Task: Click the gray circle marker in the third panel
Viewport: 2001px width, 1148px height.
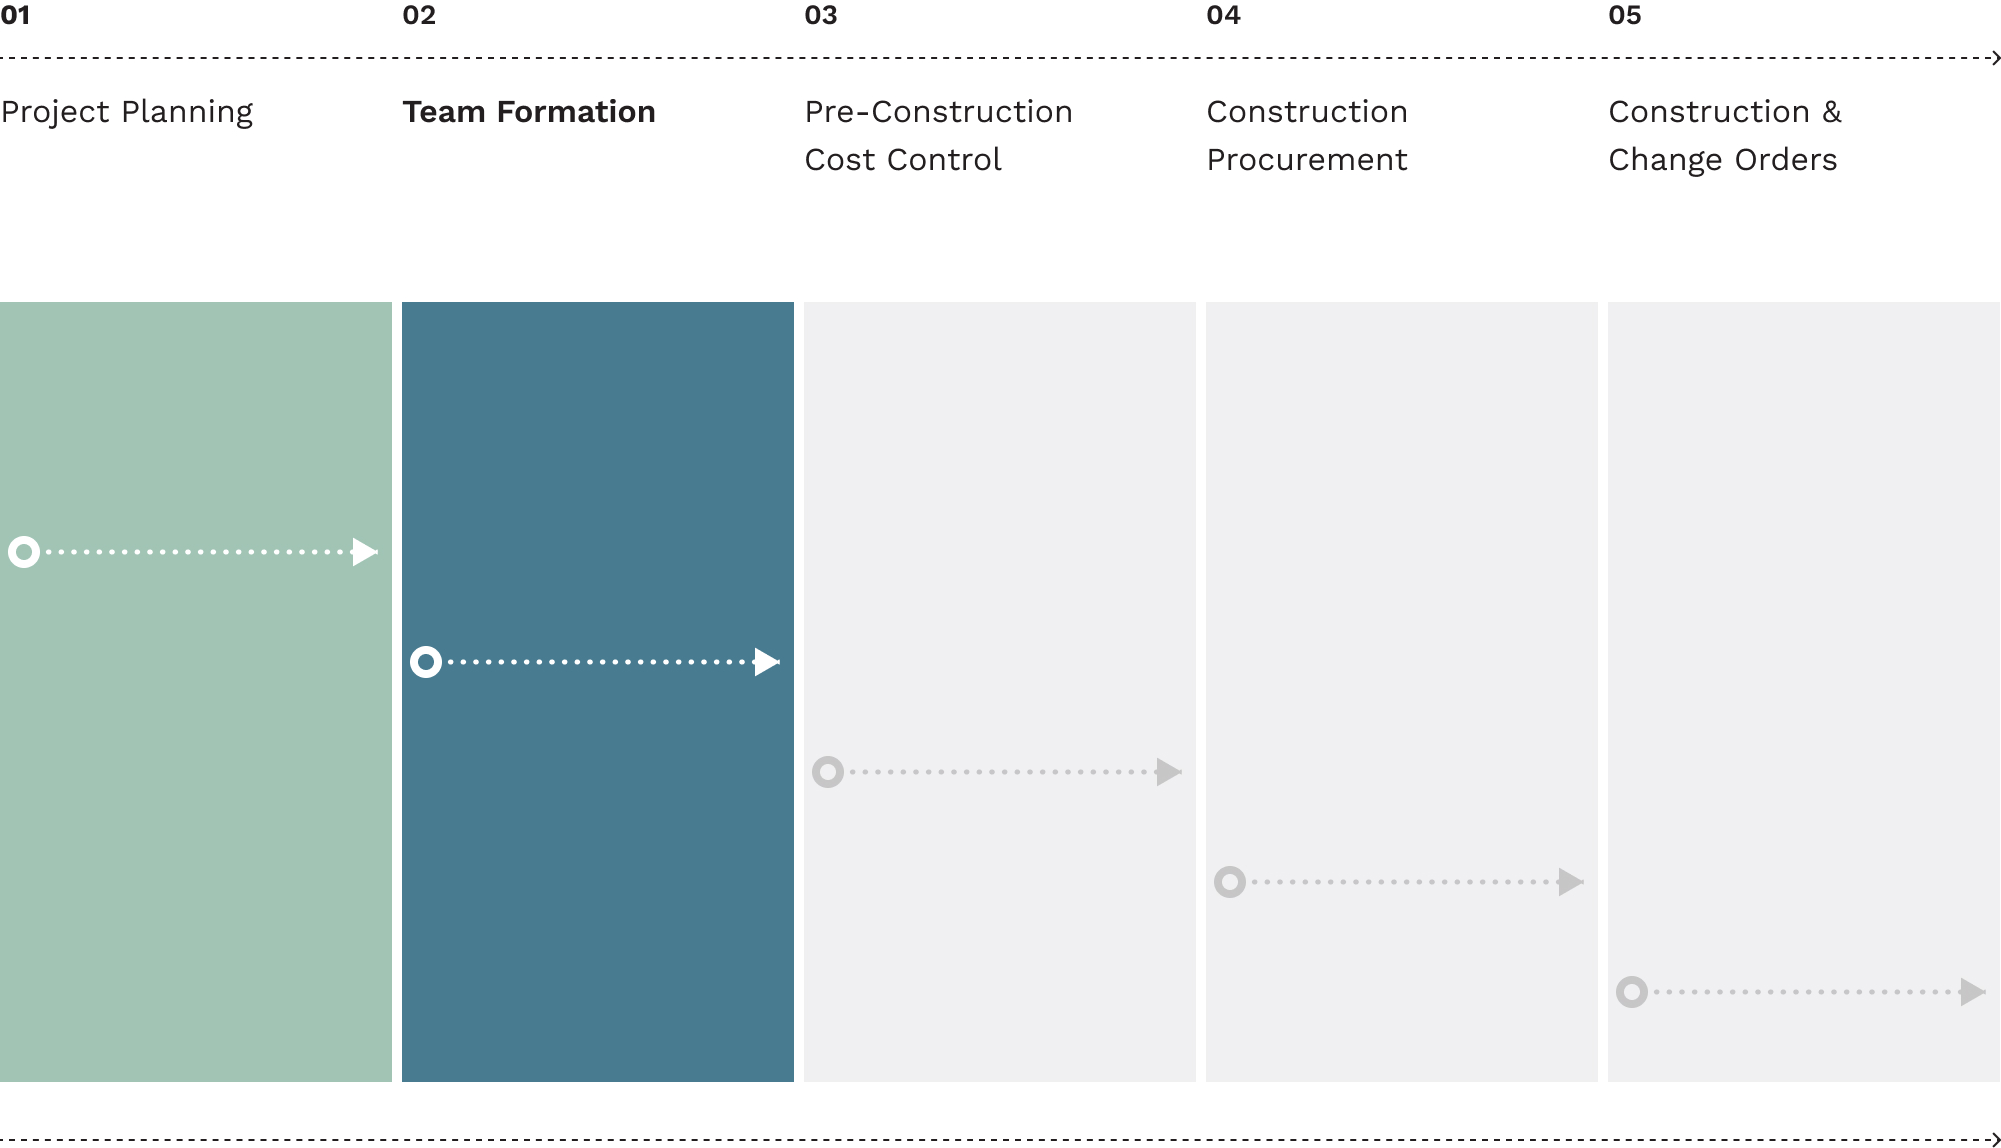Action: click(828, 772)
